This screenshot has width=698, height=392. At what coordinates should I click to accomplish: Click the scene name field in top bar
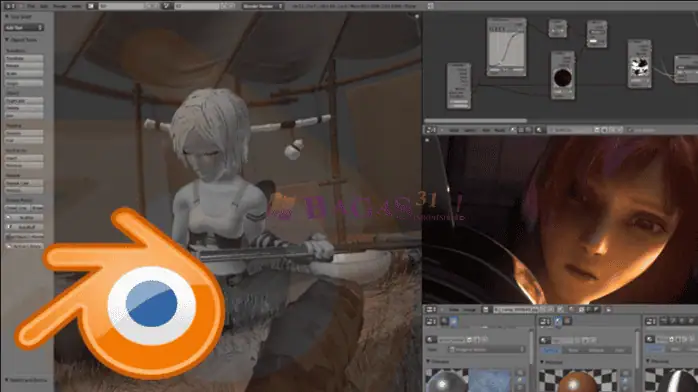point(197,6)
